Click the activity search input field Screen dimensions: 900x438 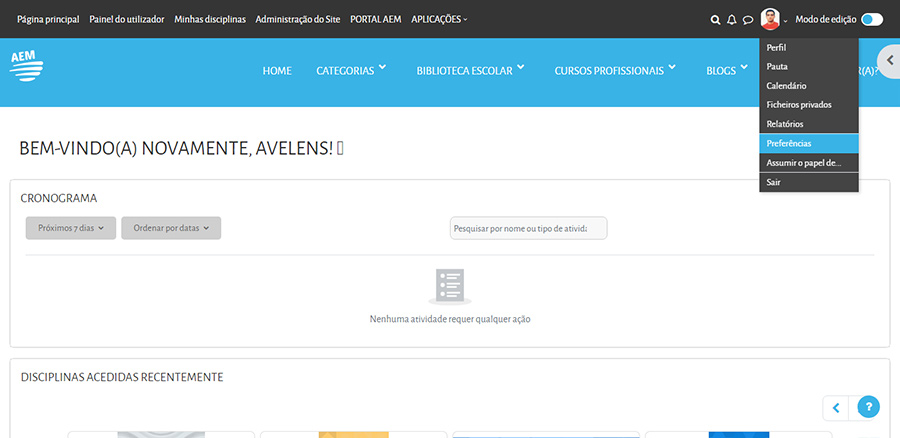click(x=528, y=228)
